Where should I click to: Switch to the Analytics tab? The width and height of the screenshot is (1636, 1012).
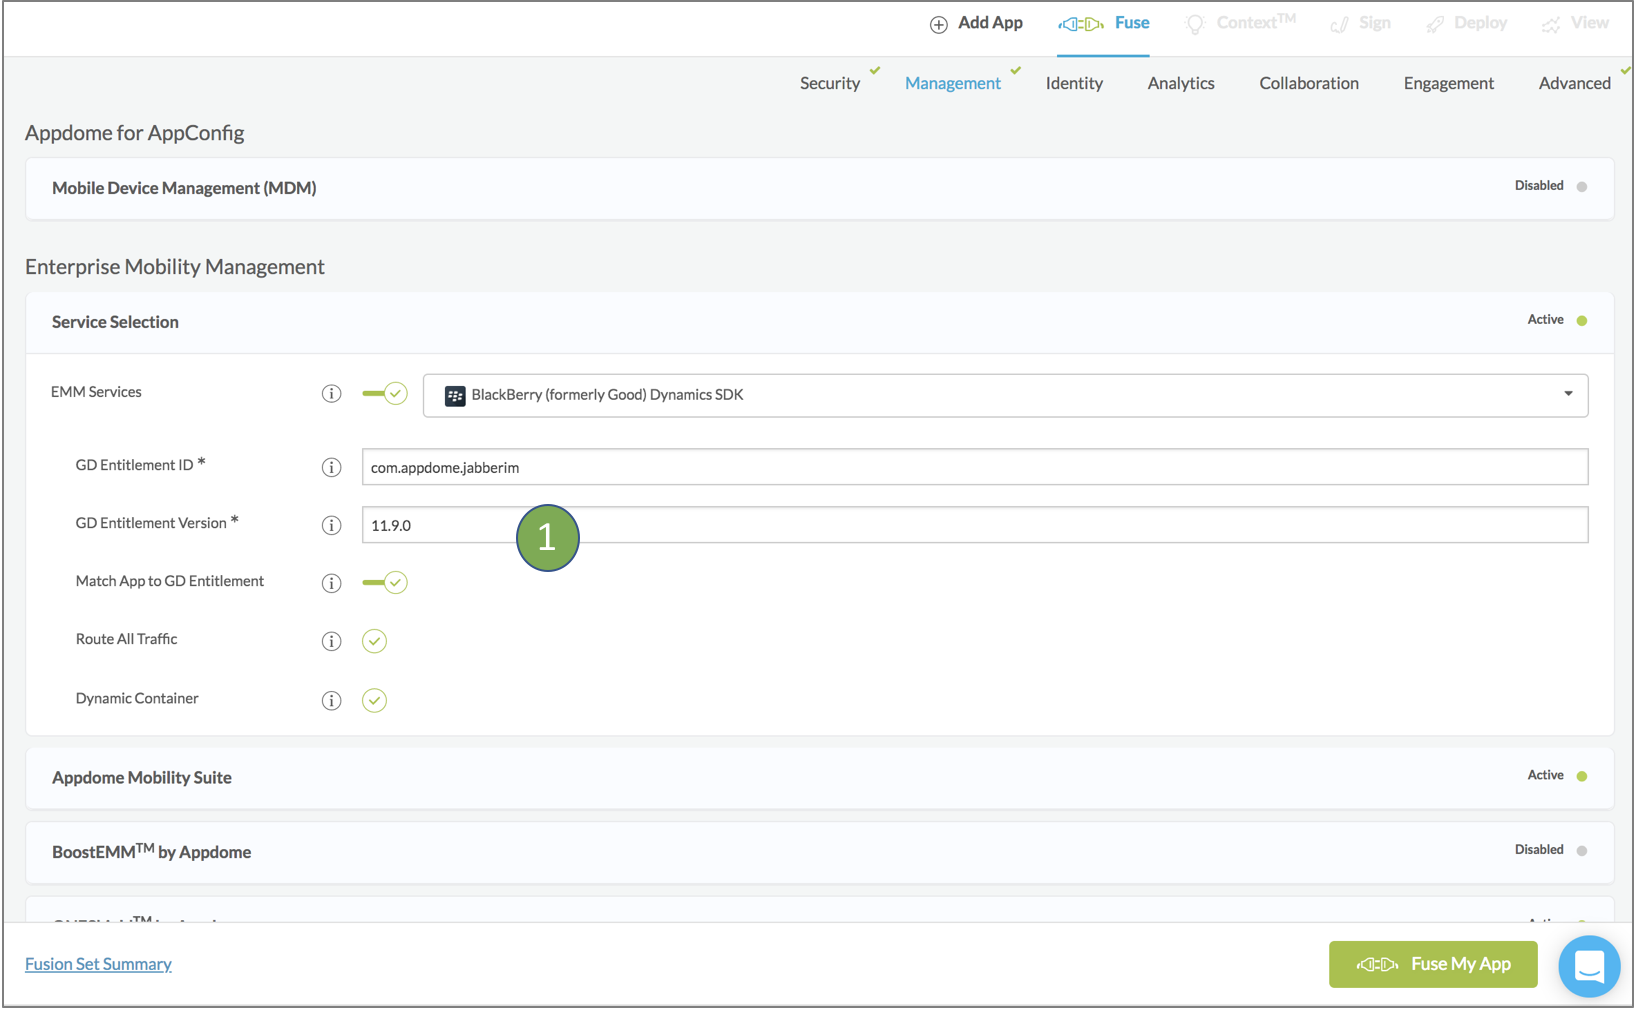coord(1181,83)
